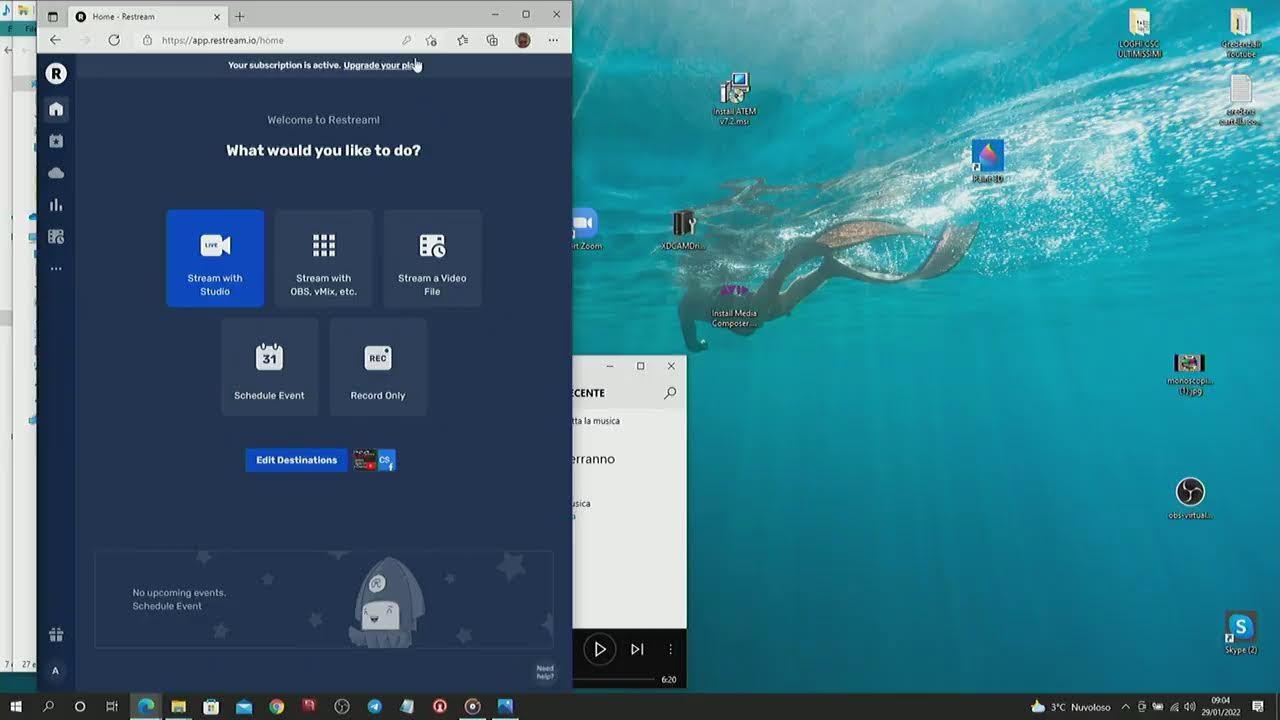Select the LOGHI CSC ULTIMISSIMI folder
Screen dimensions: 1280x720
click(x=1139, y=34)
